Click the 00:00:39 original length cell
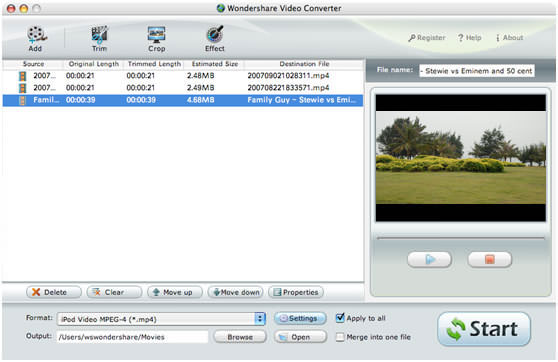The image size is (558, 362). [x=80, y=100]
